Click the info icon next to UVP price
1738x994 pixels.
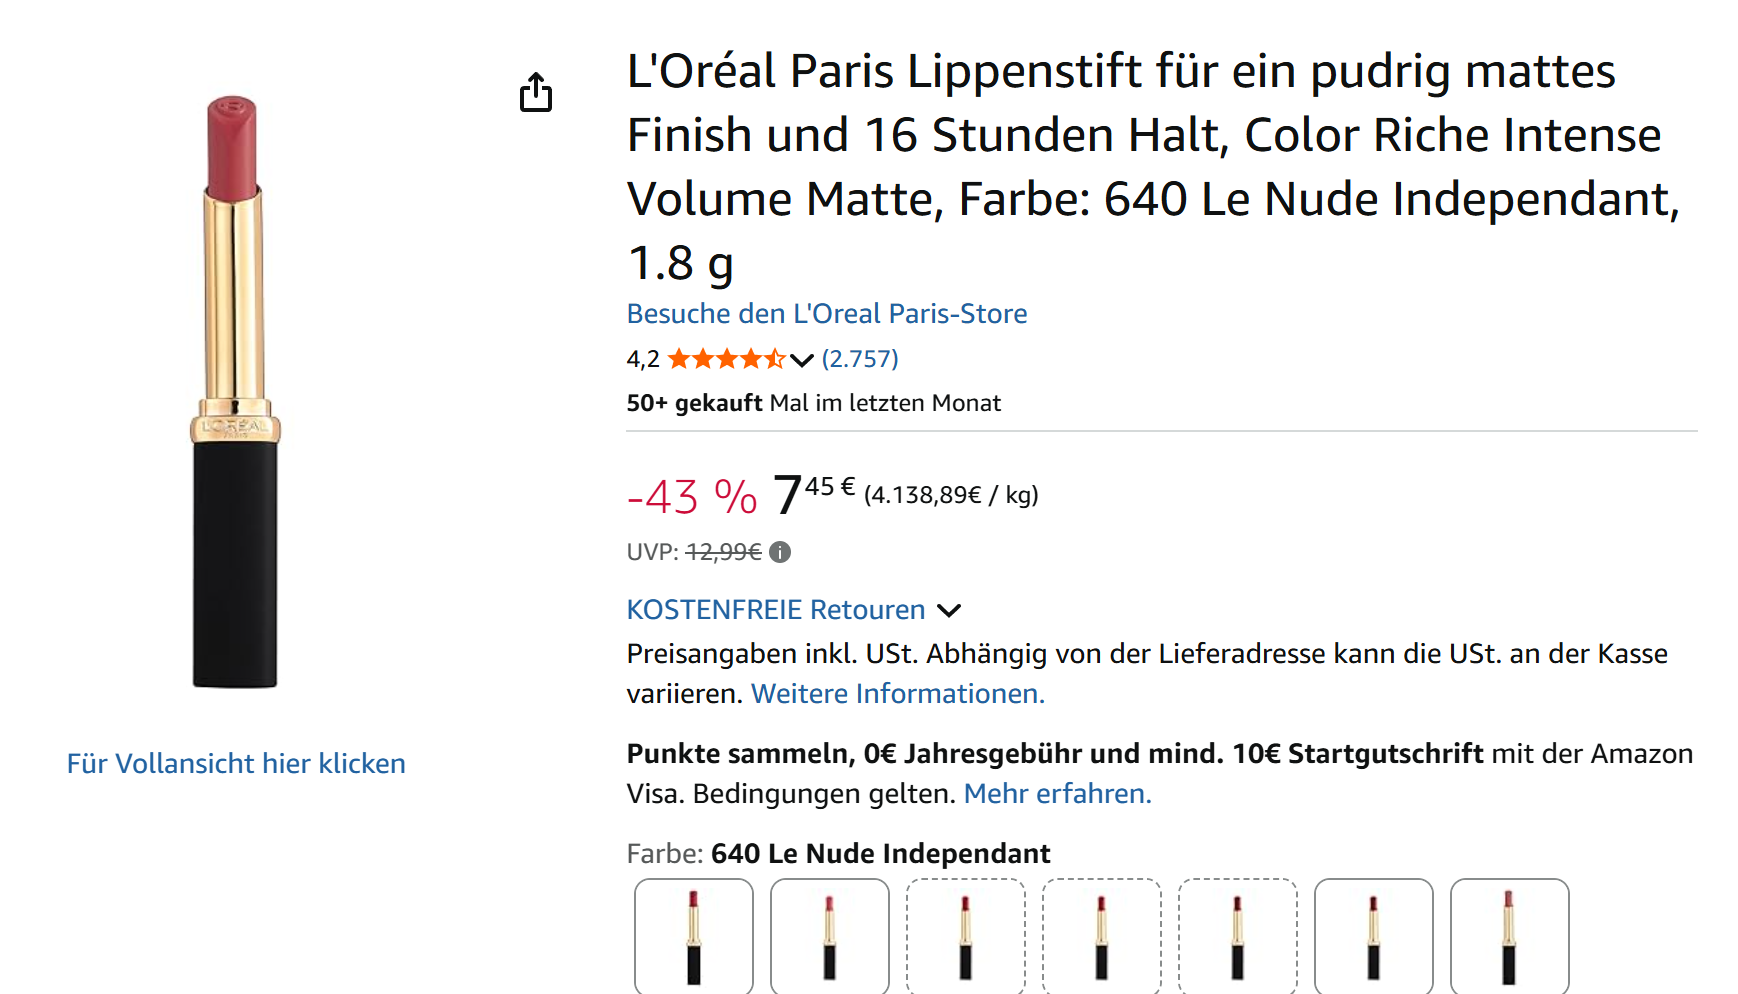(780, 552)
